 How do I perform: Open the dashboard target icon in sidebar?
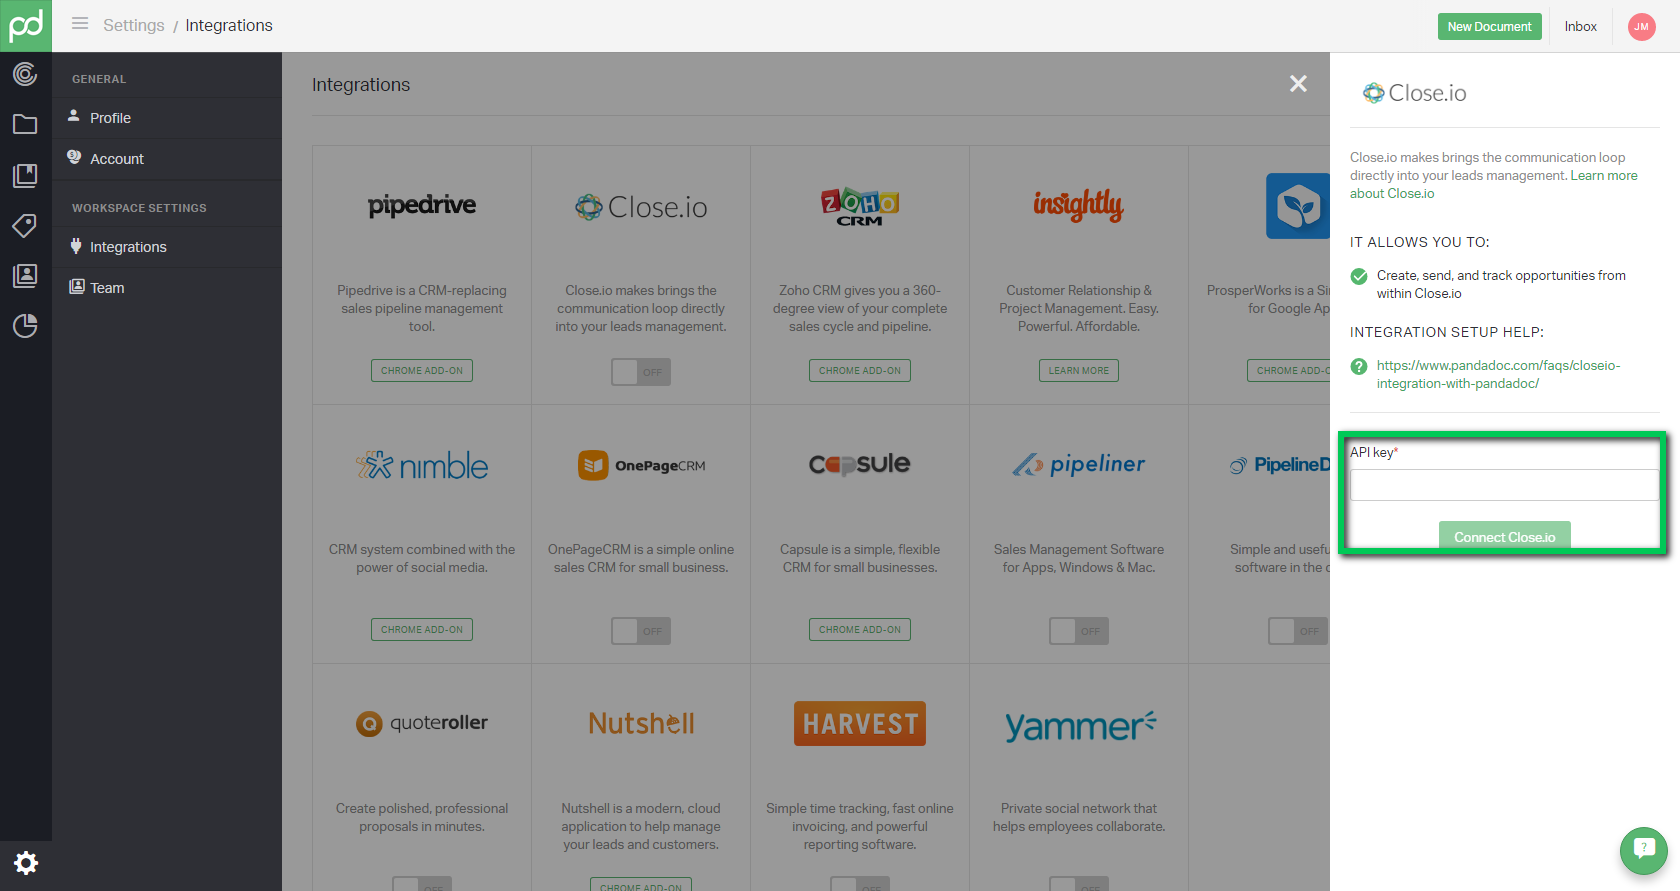(25, 74)
